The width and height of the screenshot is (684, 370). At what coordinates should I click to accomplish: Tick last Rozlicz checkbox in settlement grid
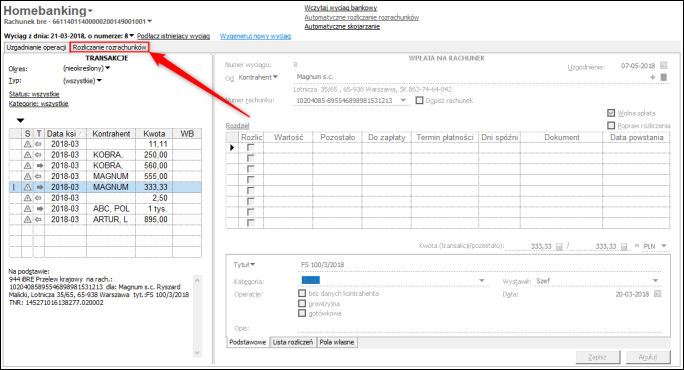250,223
